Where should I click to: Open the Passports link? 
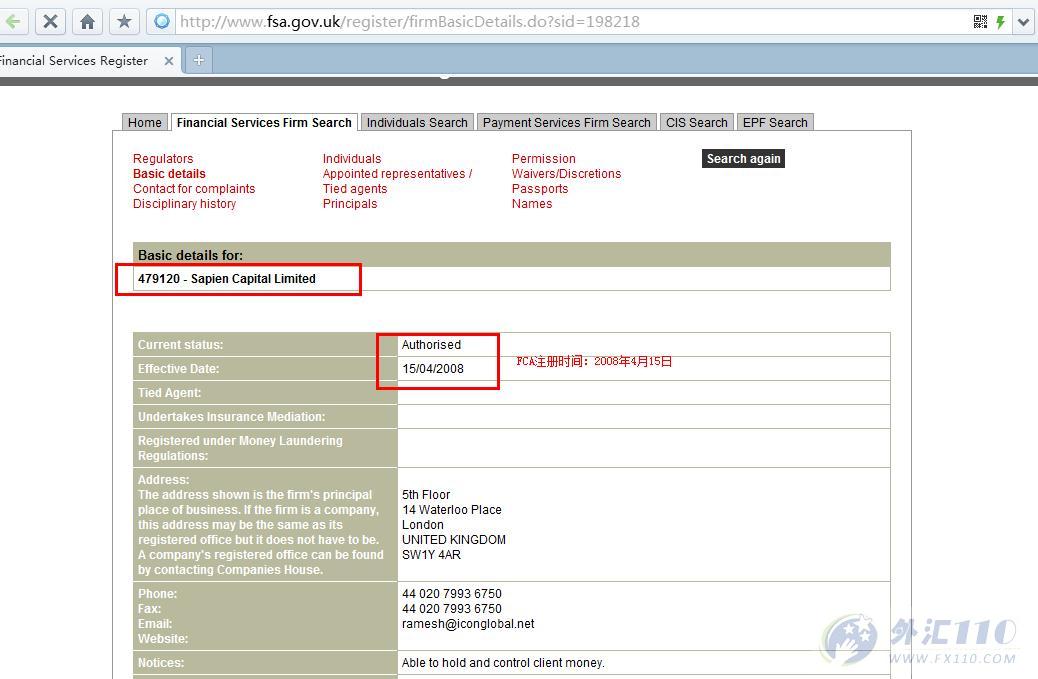coord(540,189)
